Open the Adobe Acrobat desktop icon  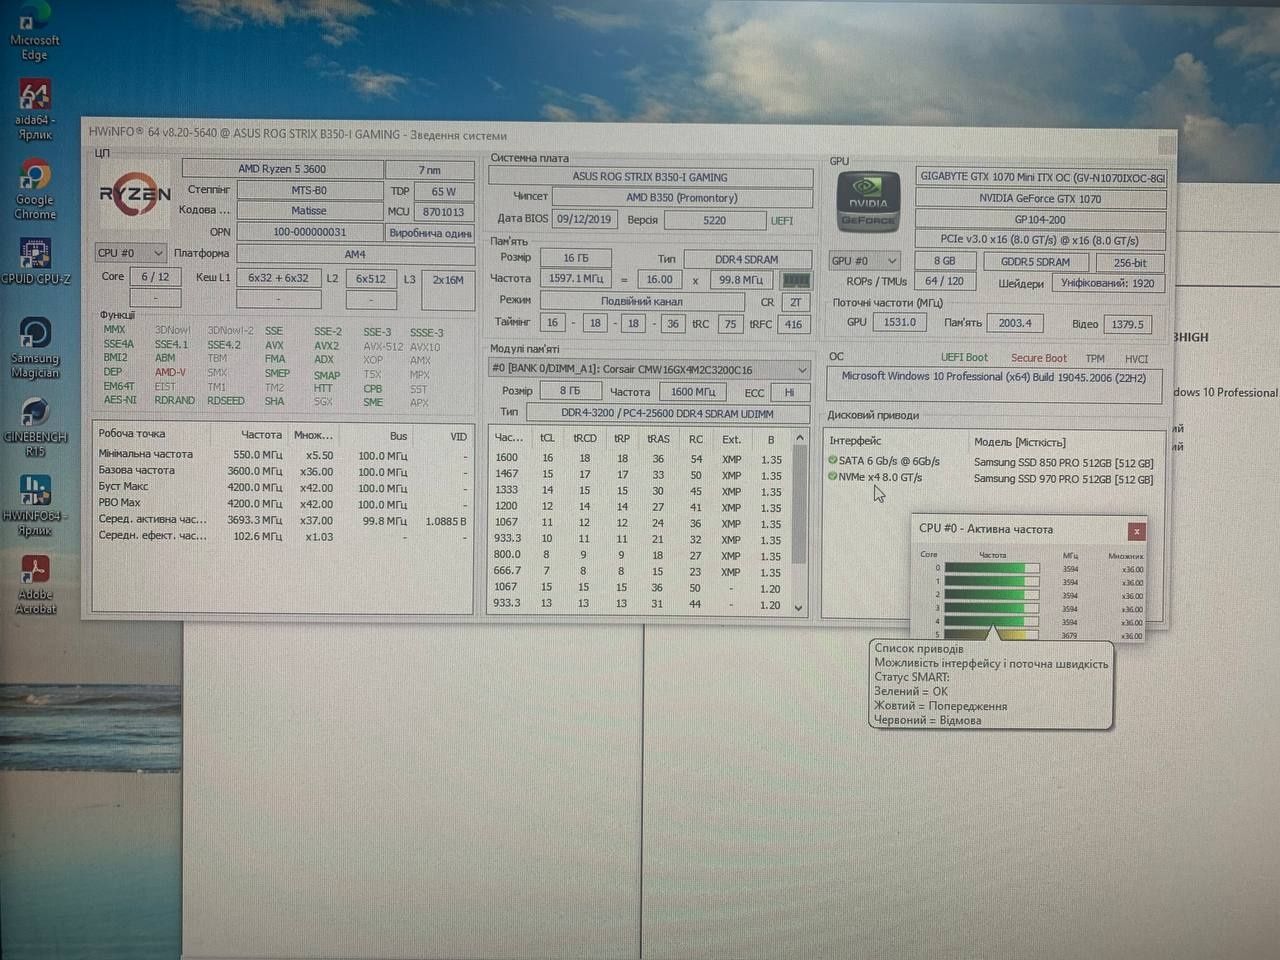pos(35,583)
